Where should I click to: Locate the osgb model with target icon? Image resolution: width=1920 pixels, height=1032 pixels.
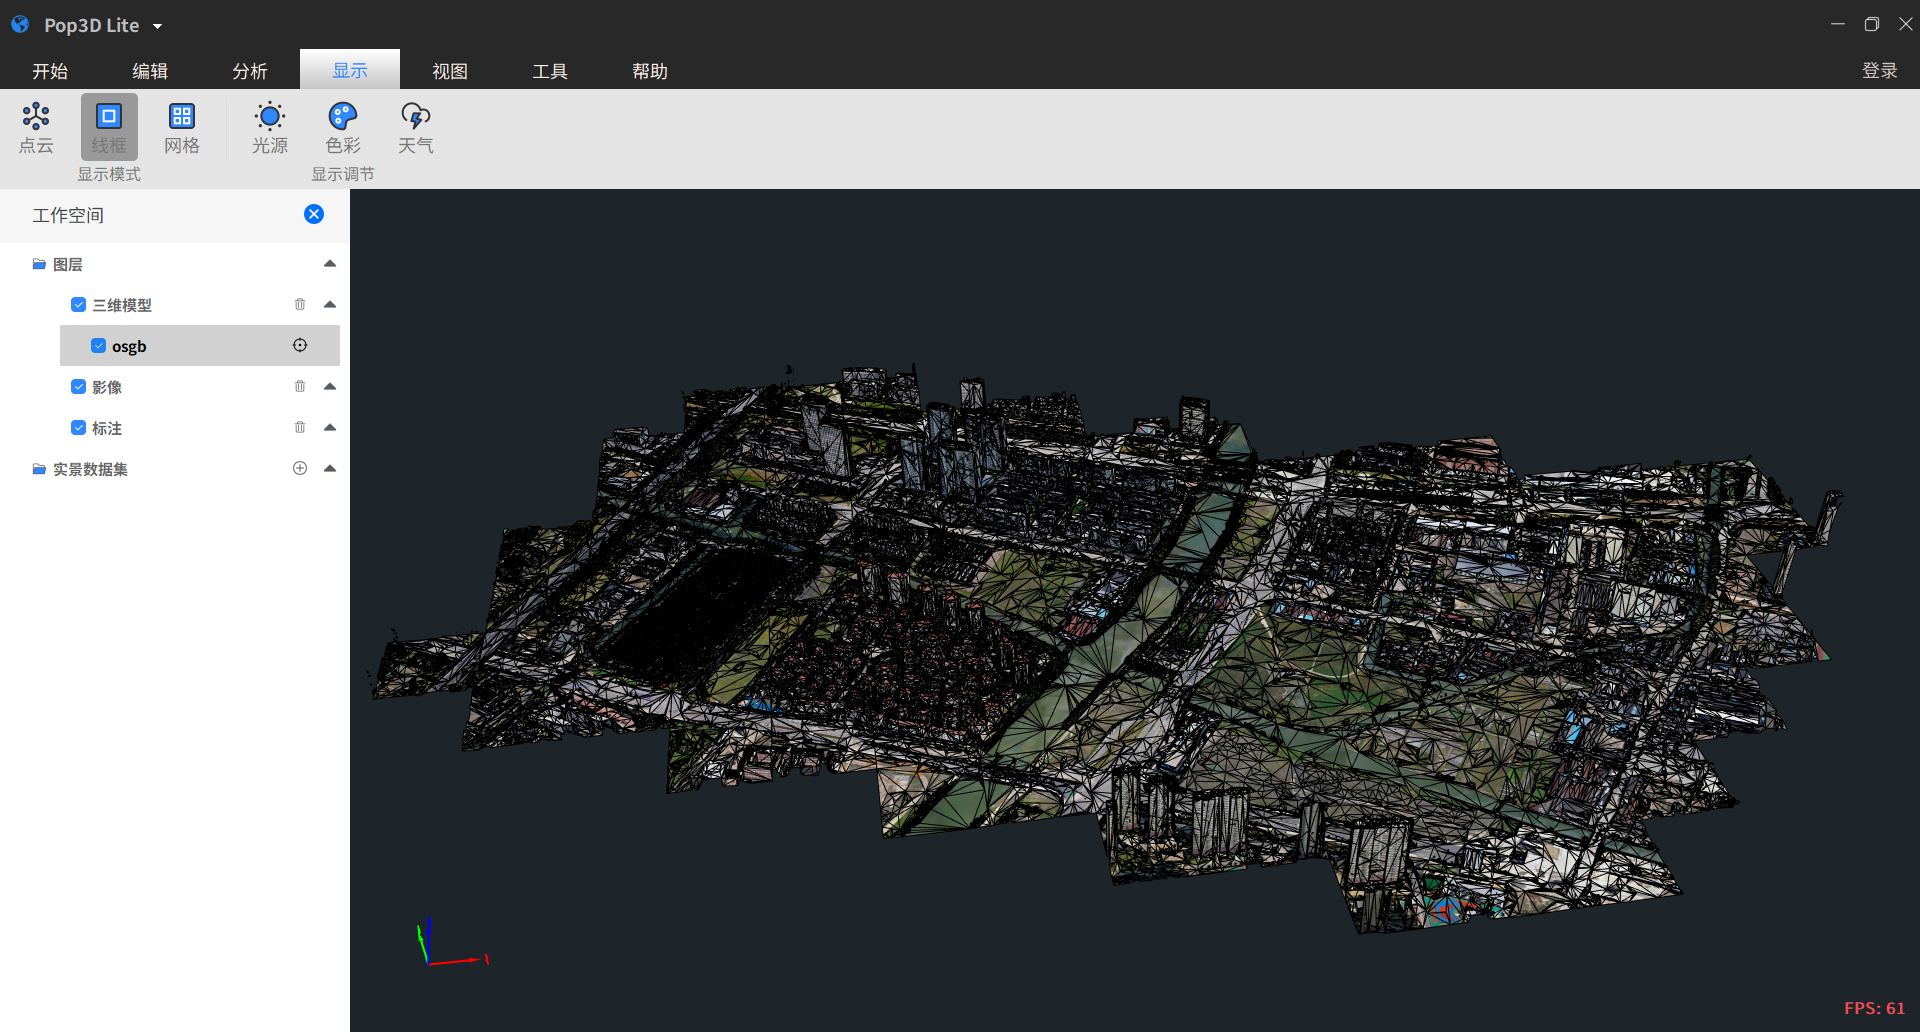coord(300,345)
